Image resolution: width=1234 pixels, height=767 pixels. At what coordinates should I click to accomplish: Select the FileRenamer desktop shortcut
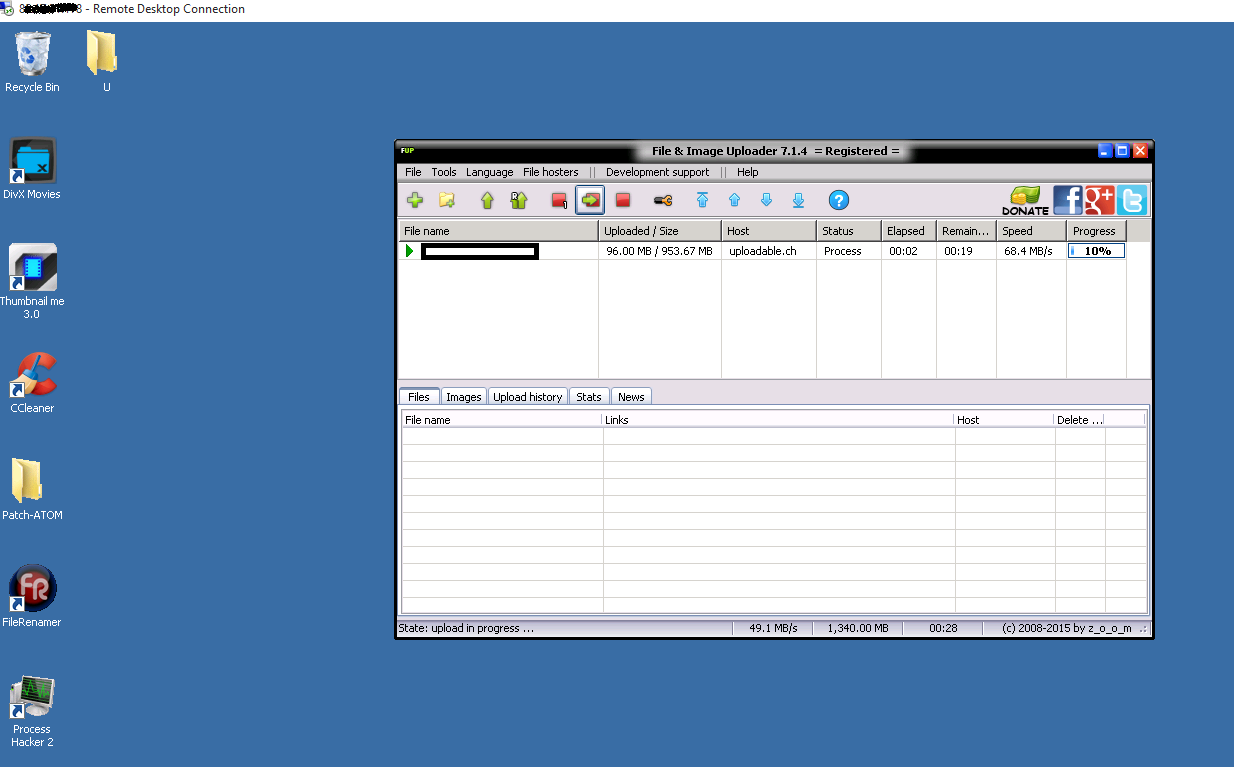point(32,597)
